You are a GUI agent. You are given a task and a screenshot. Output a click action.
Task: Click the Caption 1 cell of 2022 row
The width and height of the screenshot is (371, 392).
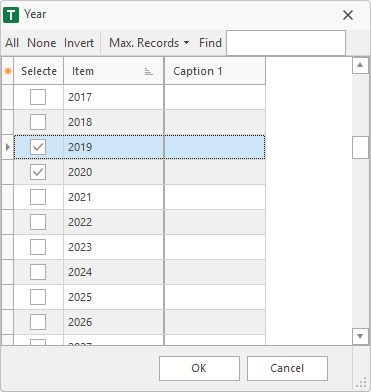click(215, 222)
